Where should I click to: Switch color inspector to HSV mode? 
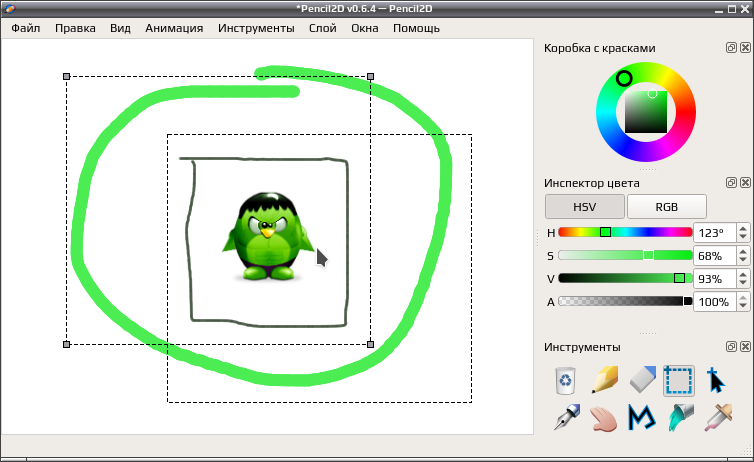pos(585,207)
